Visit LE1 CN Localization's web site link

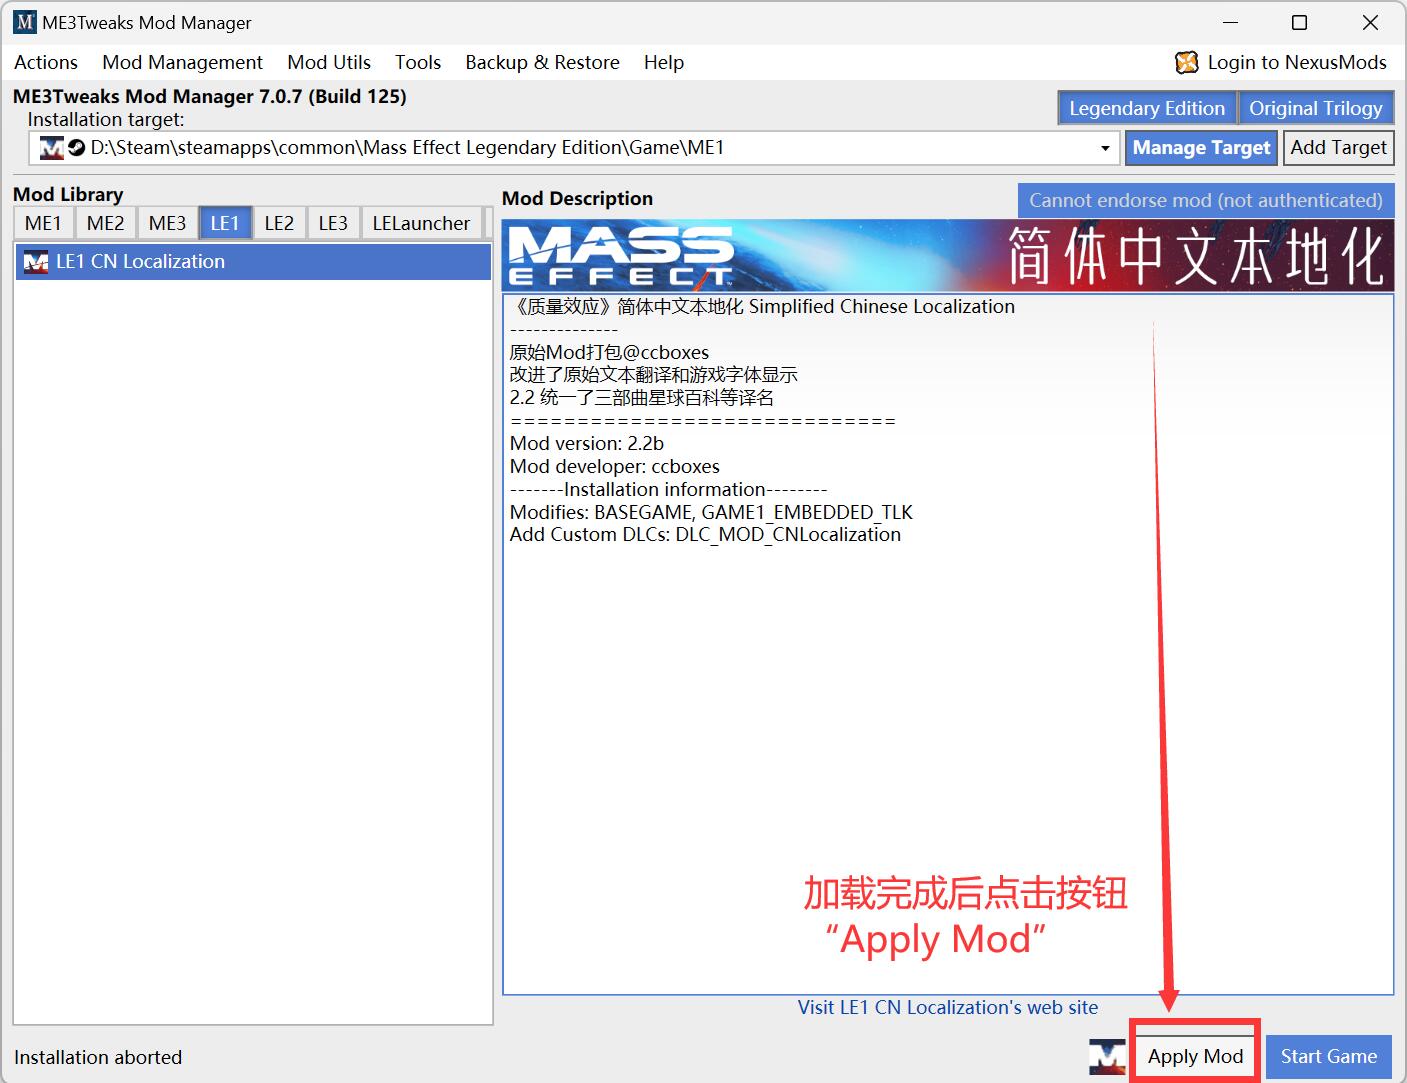[947, 1008]
